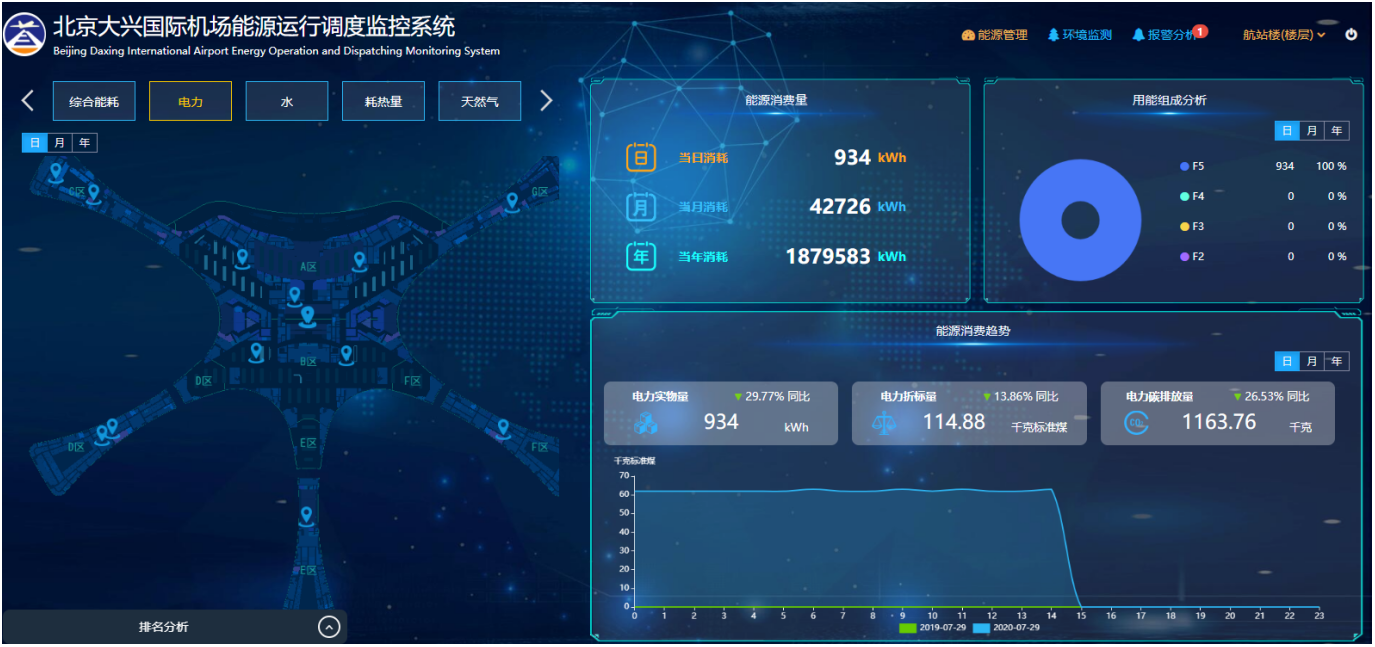Click the standard coal scale icon

click(886, 423)
